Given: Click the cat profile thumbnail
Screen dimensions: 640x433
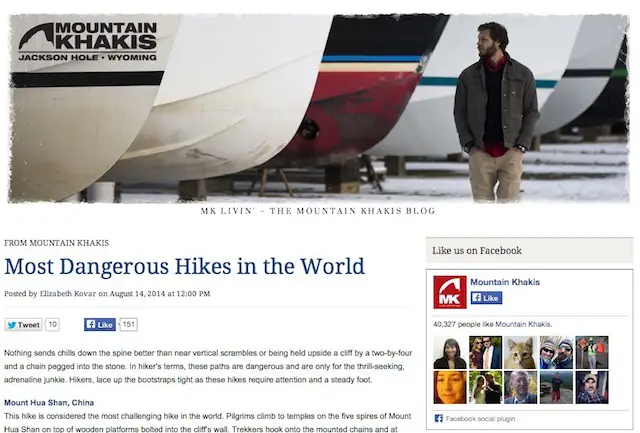Looking at the screenshot, I should (x=520, y=353).
